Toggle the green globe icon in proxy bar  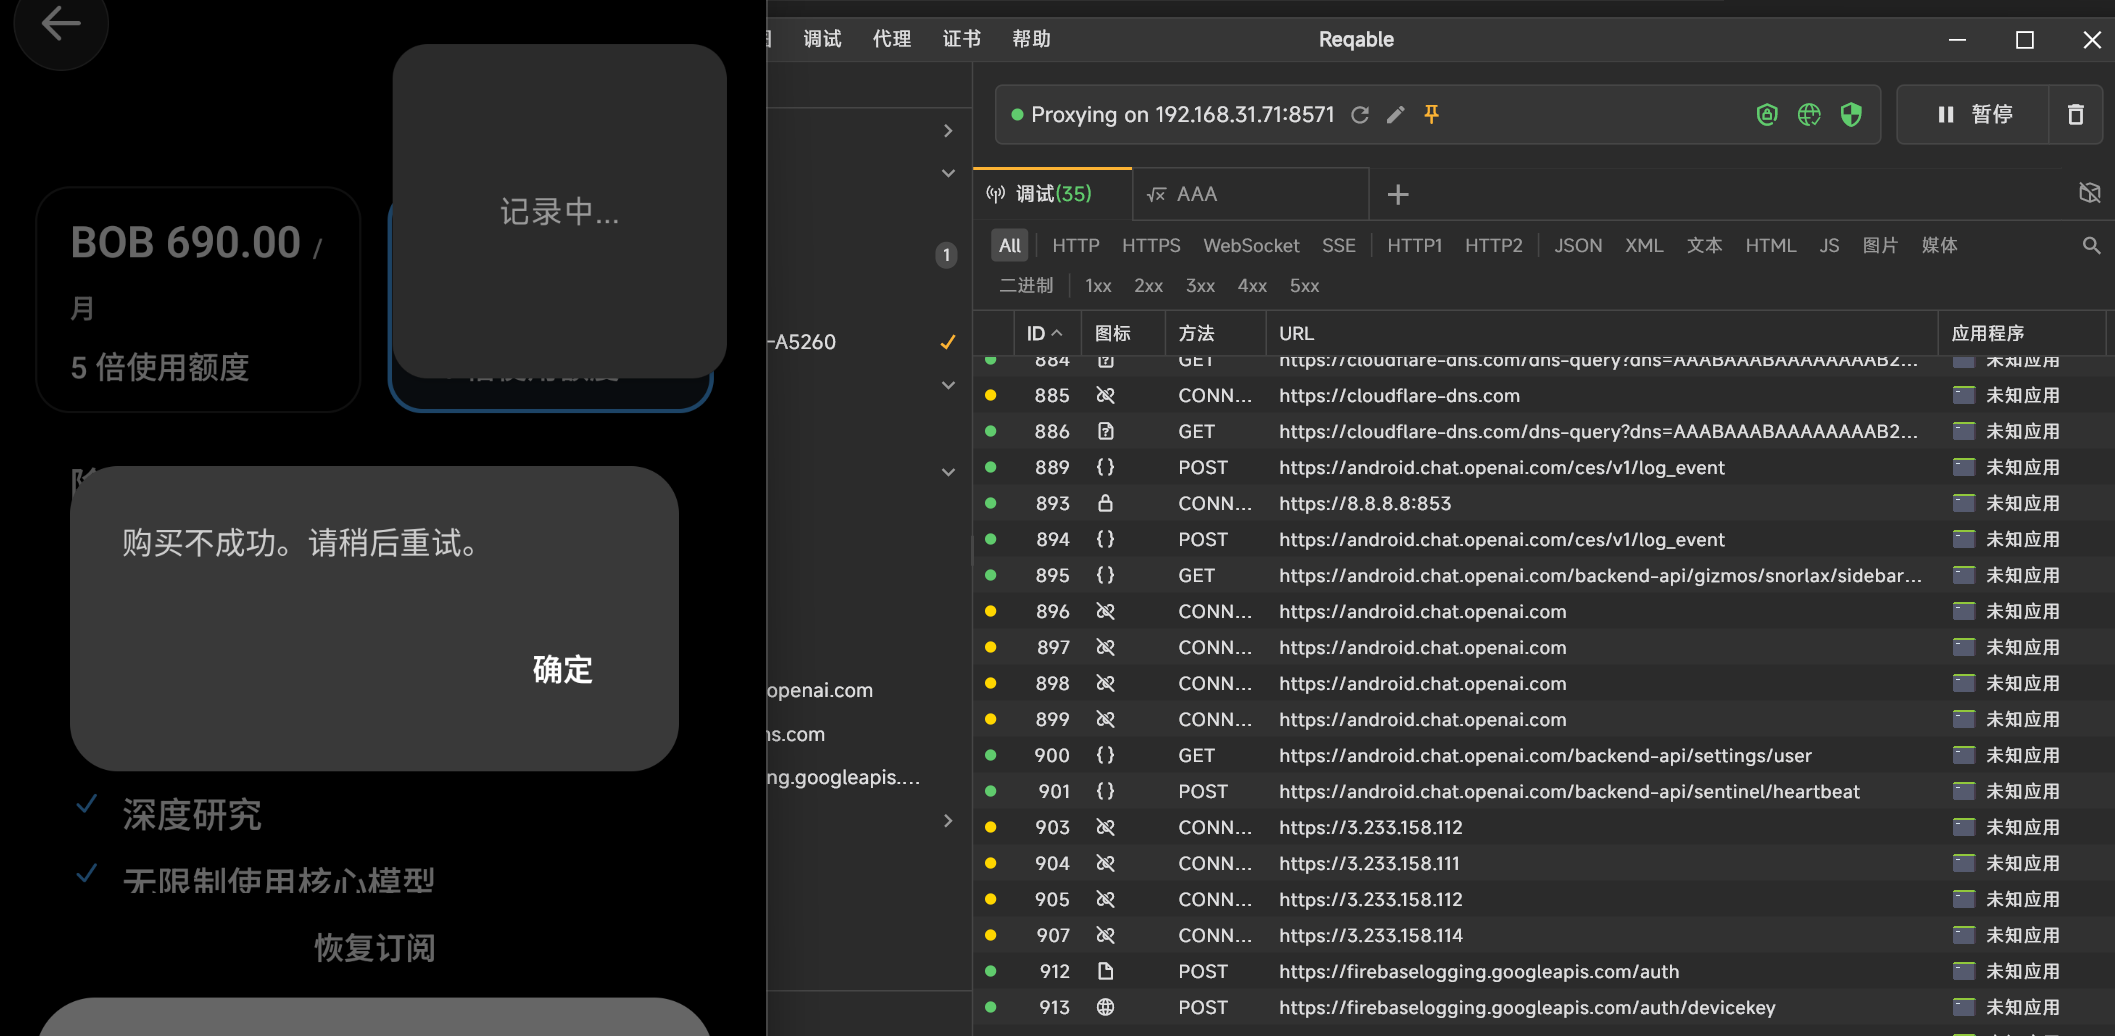click(1809, 115)
